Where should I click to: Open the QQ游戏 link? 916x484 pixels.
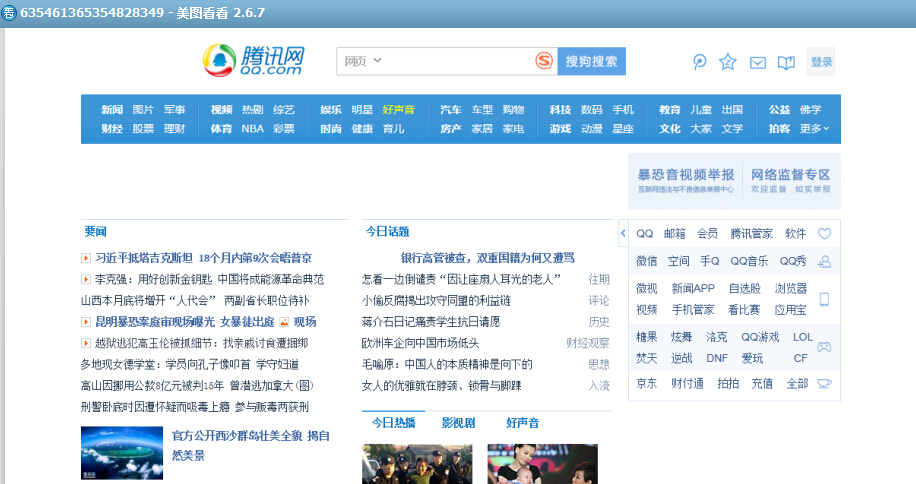click(760, 337)
